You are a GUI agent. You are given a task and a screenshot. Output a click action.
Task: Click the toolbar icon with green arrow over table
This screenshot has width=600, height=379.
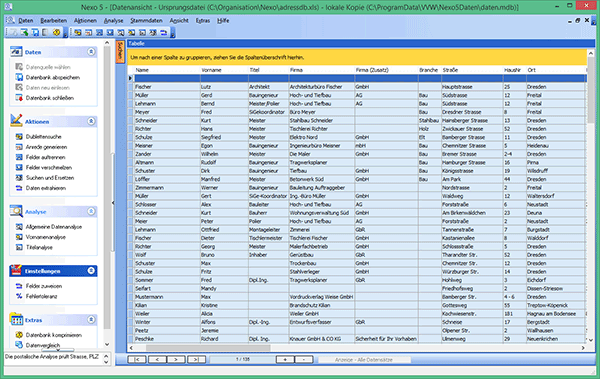click(x=24, y=33)
